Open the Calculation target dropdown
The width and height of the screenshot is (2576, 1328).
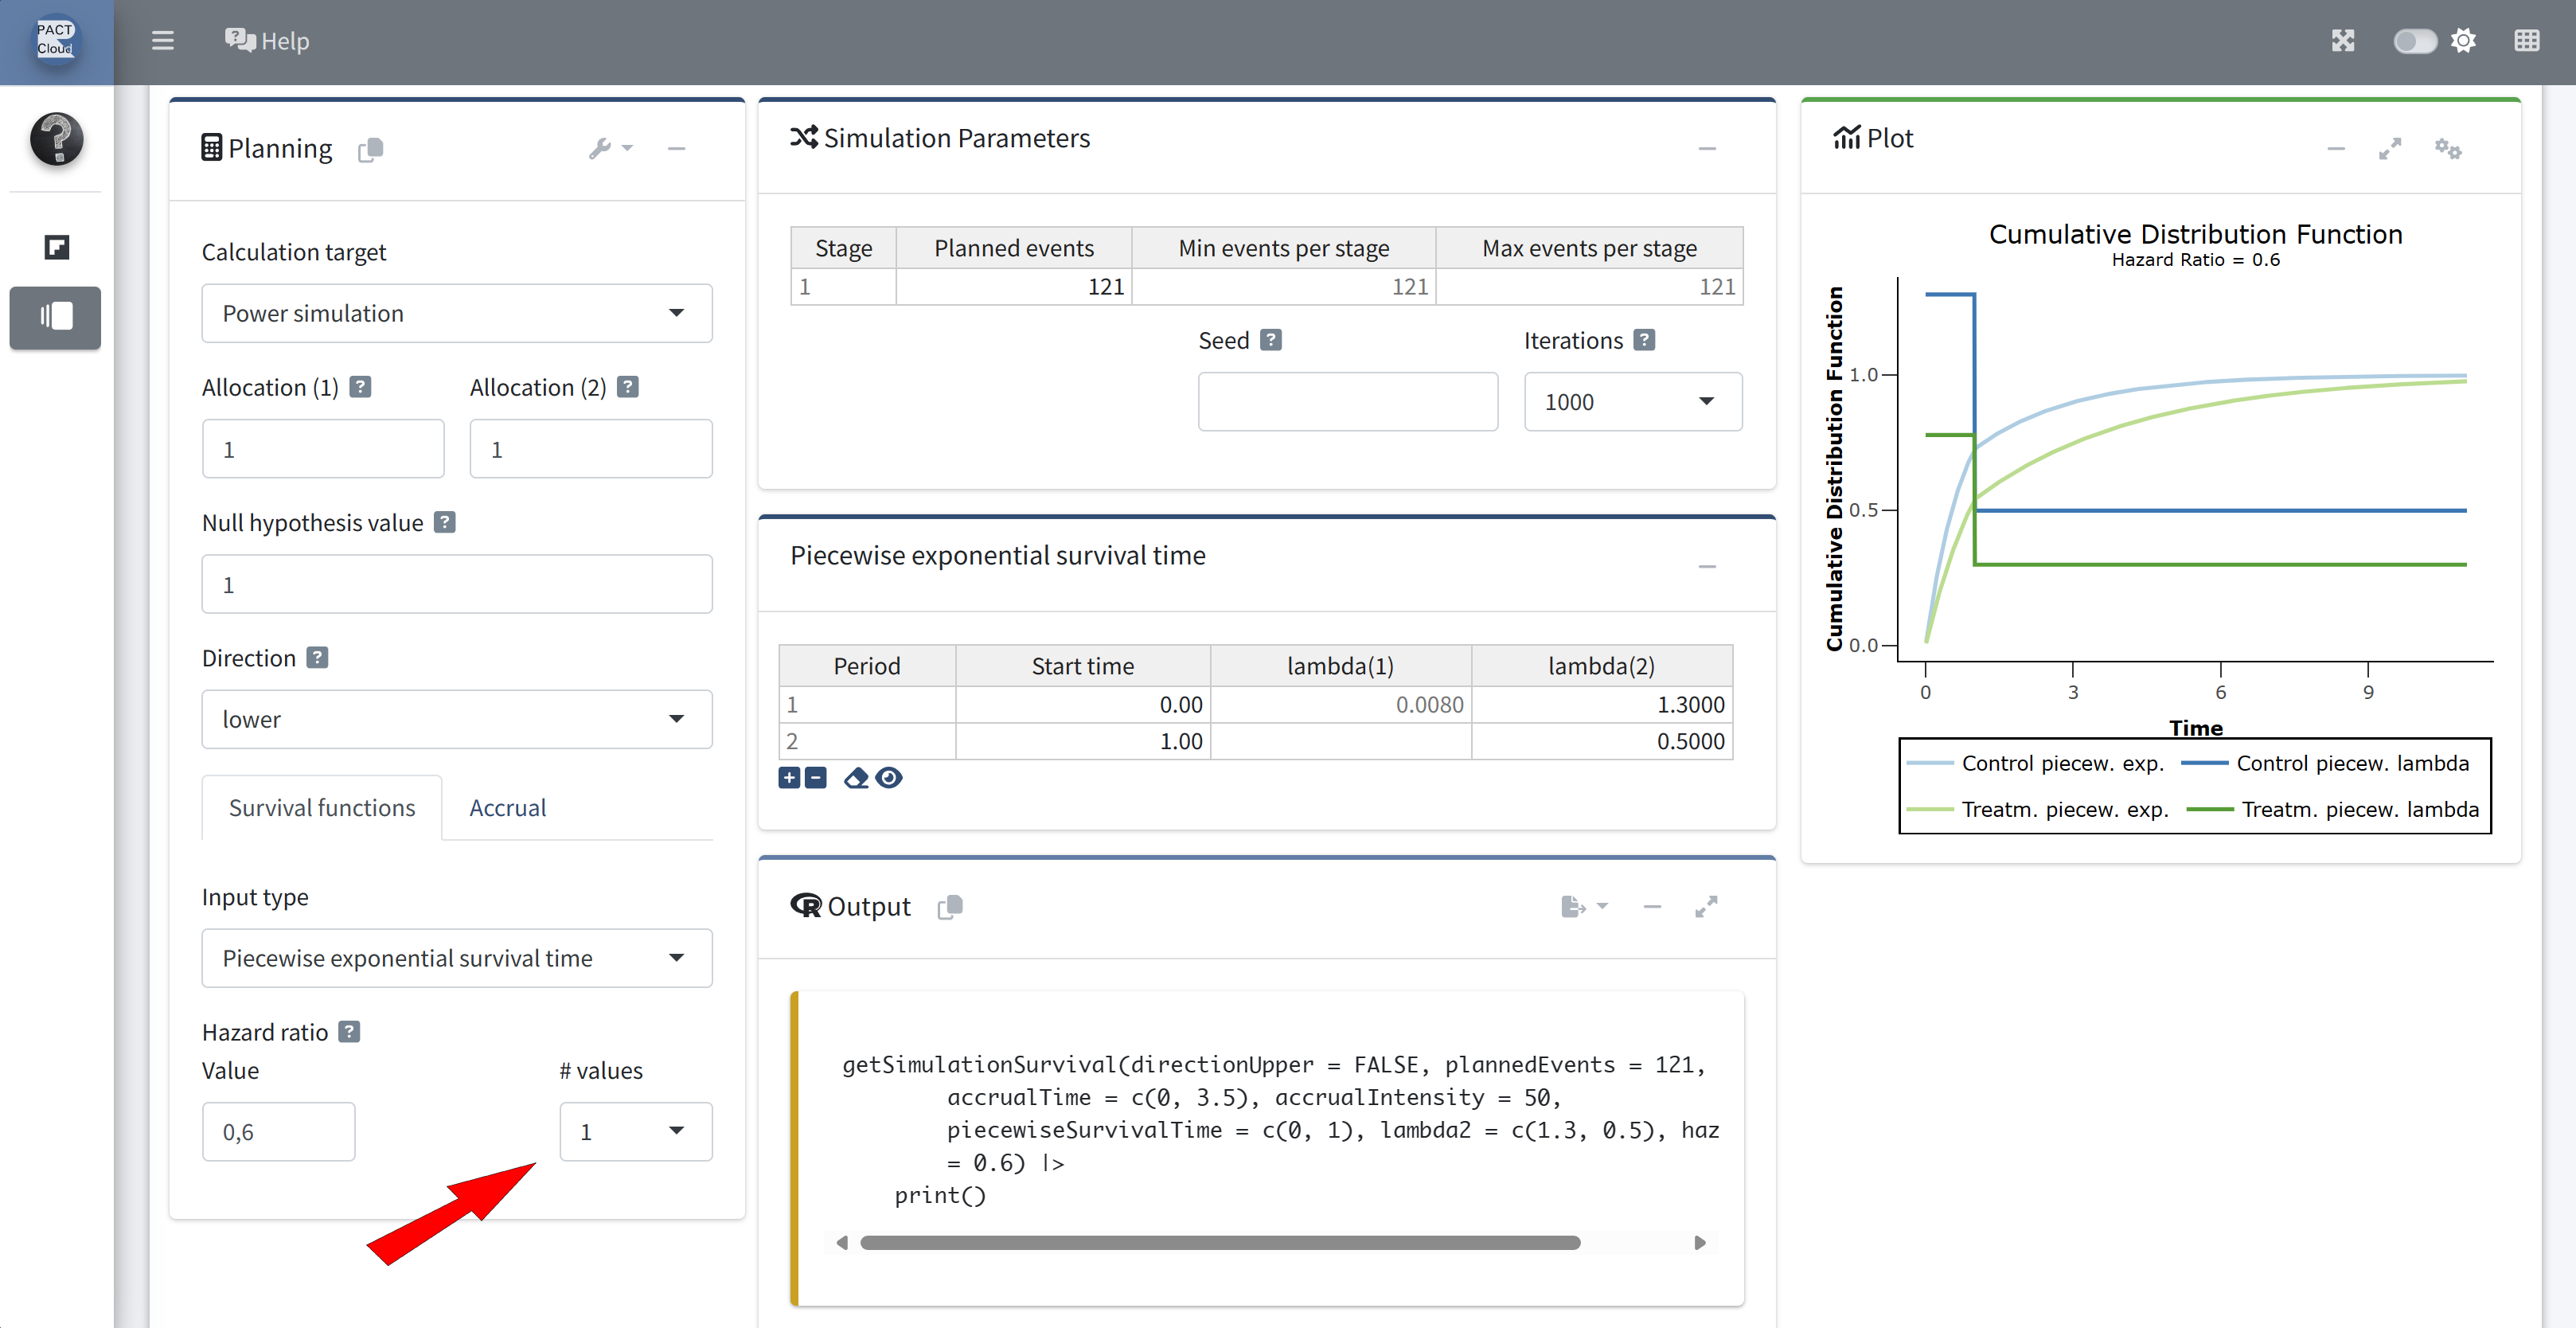(457, 313)
